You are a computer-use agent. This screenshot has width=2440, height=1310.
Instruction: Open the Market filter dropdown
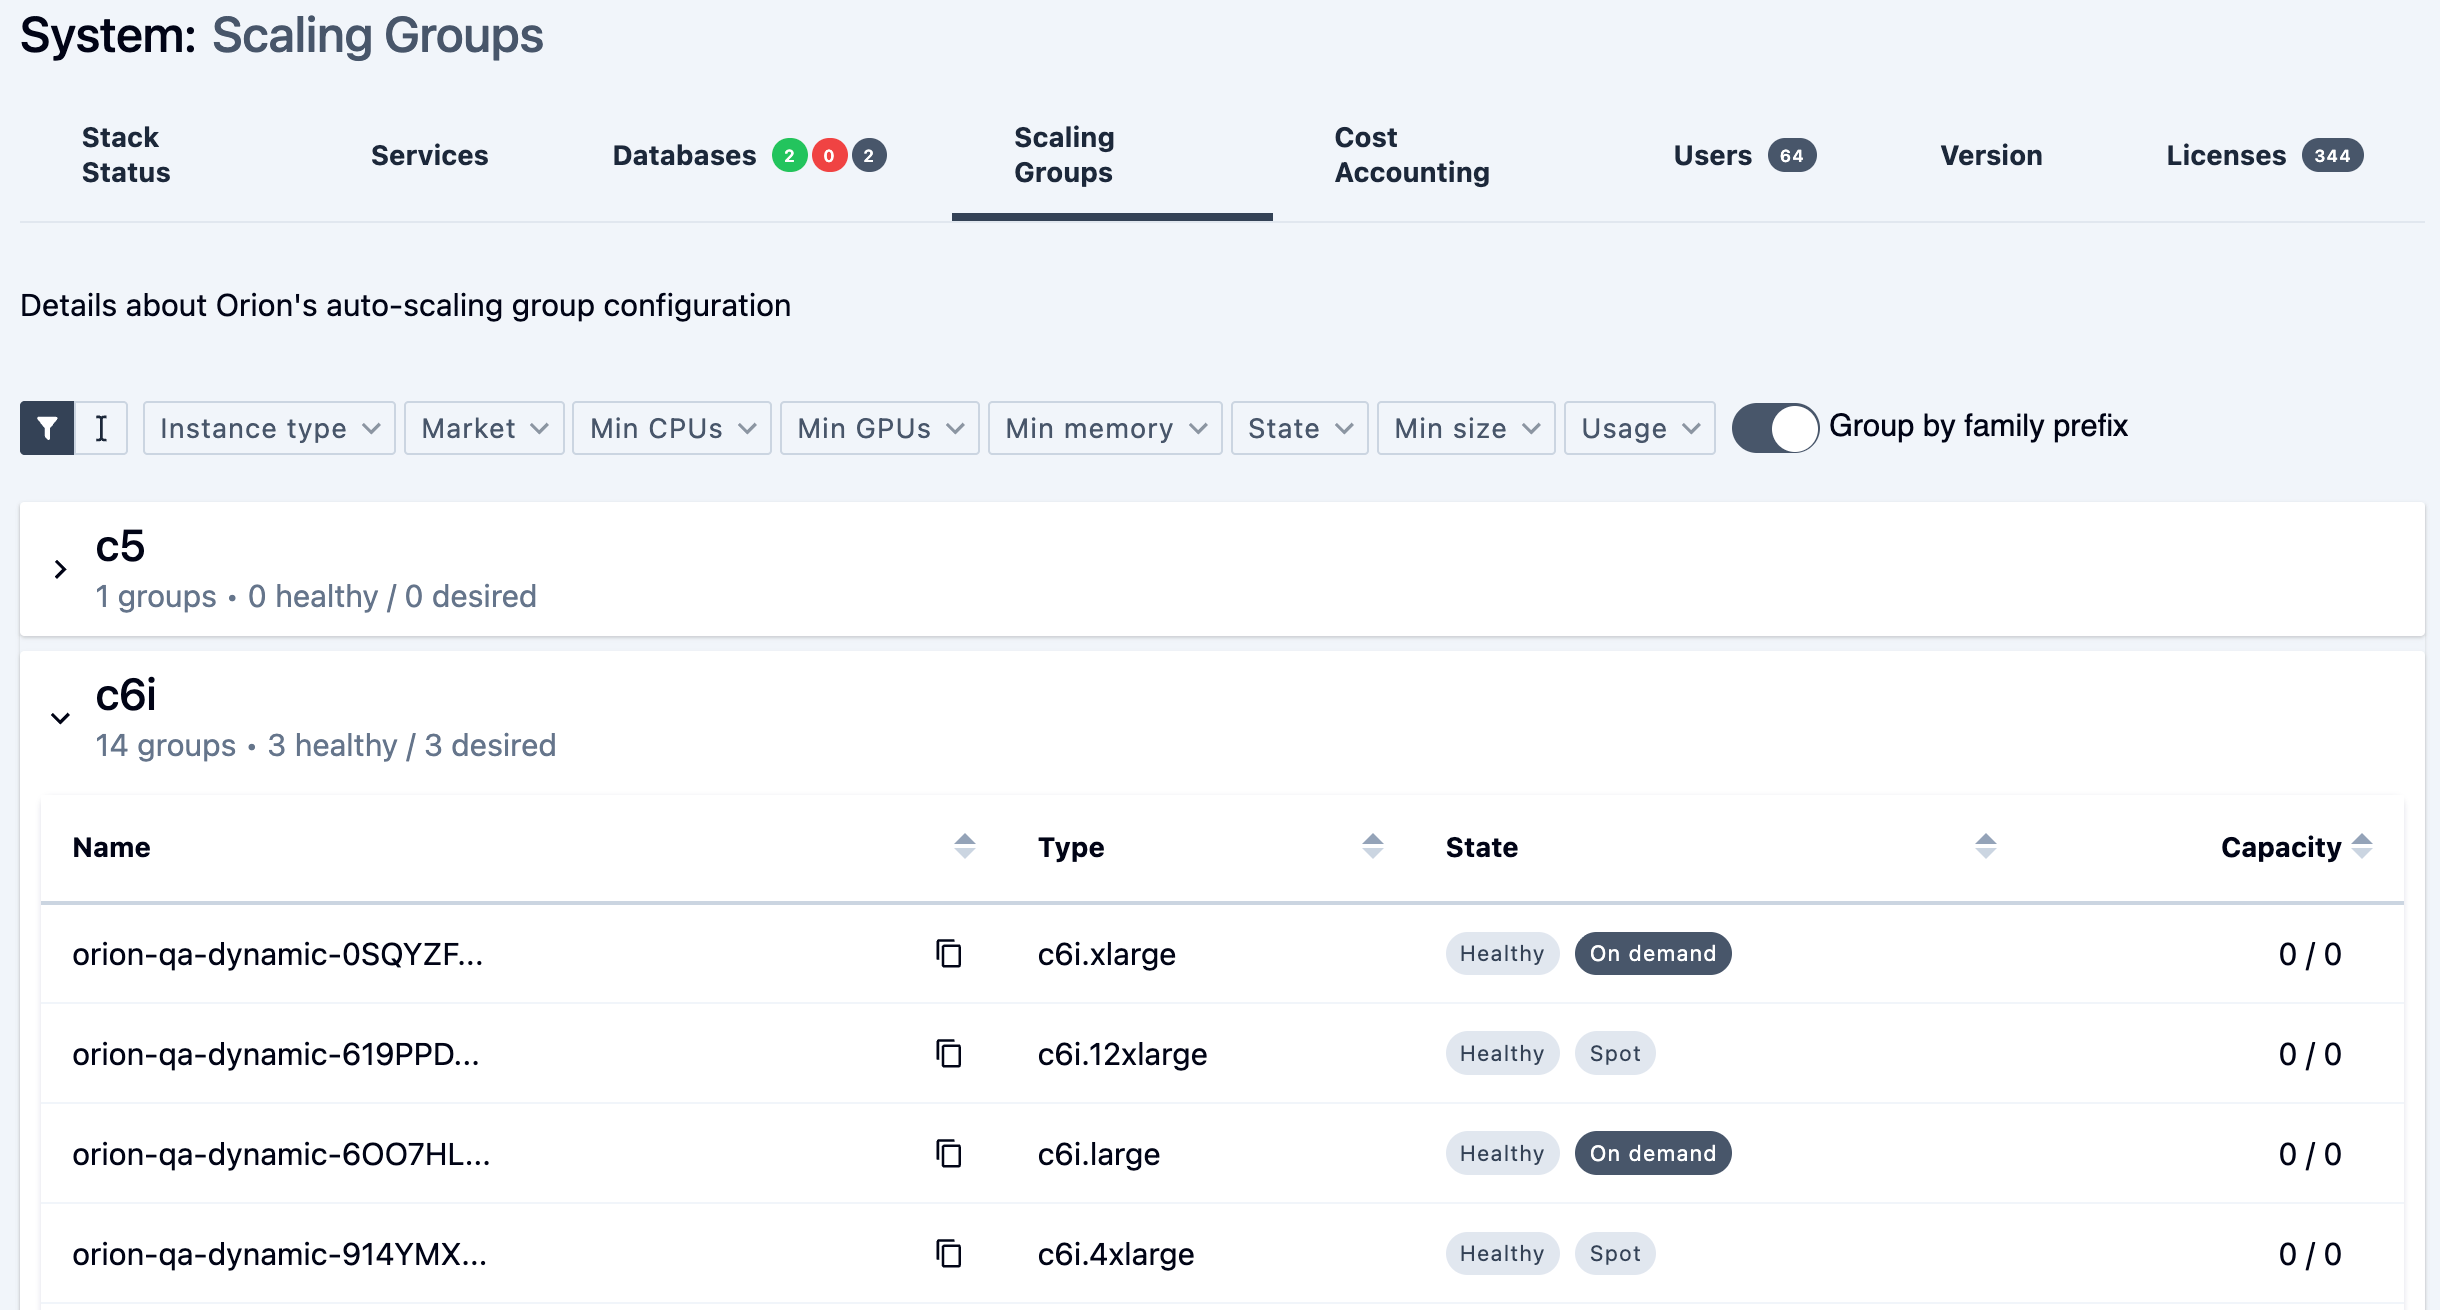click(x=484, y=428)
